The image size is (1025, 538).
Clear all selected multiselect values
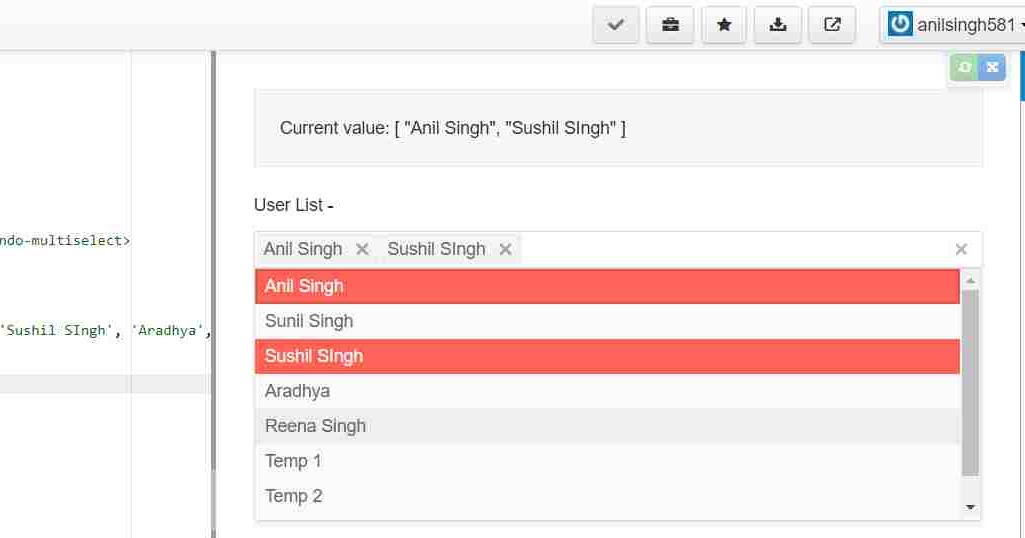coord(961,249)
